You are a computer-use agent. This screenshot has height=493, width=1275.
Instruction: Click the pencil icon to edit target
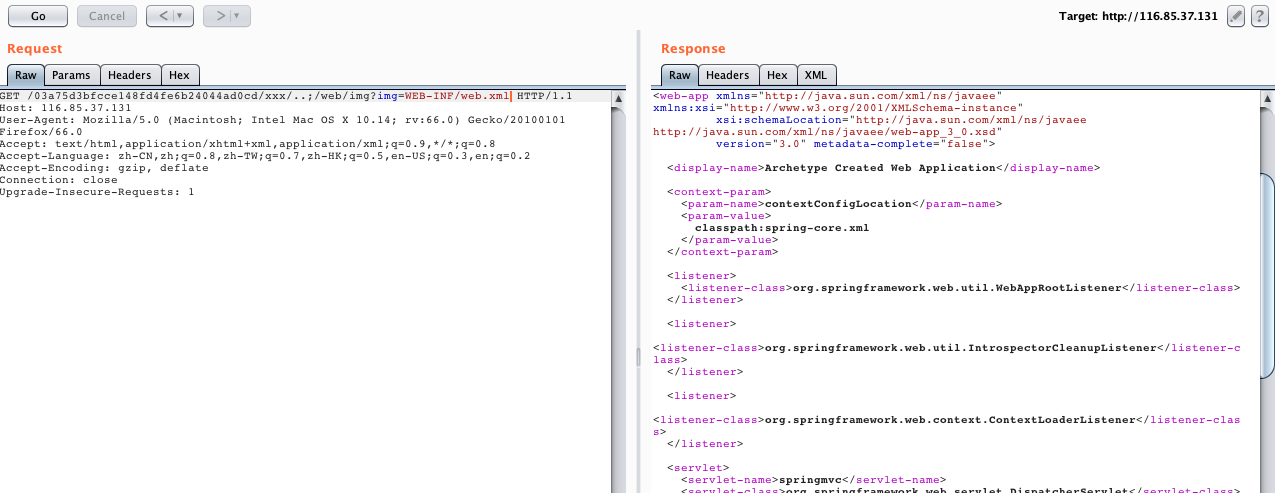coord(1235,16)
